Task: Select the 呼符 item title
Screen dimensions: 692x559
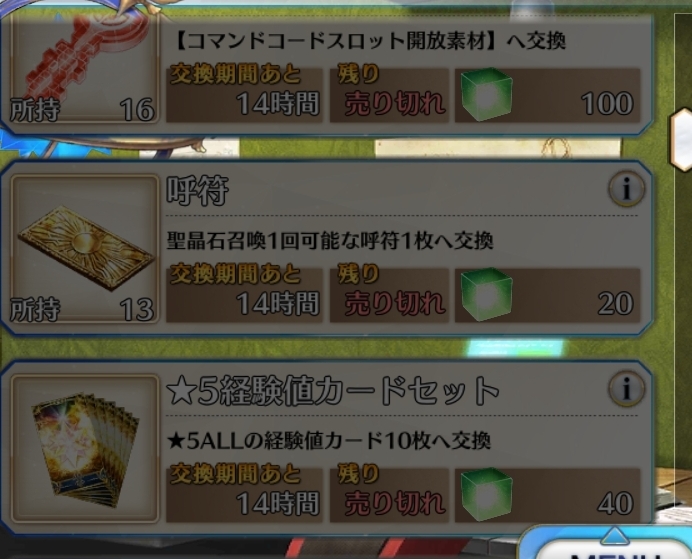Action: pyautogui.click(x=197, y=191)
